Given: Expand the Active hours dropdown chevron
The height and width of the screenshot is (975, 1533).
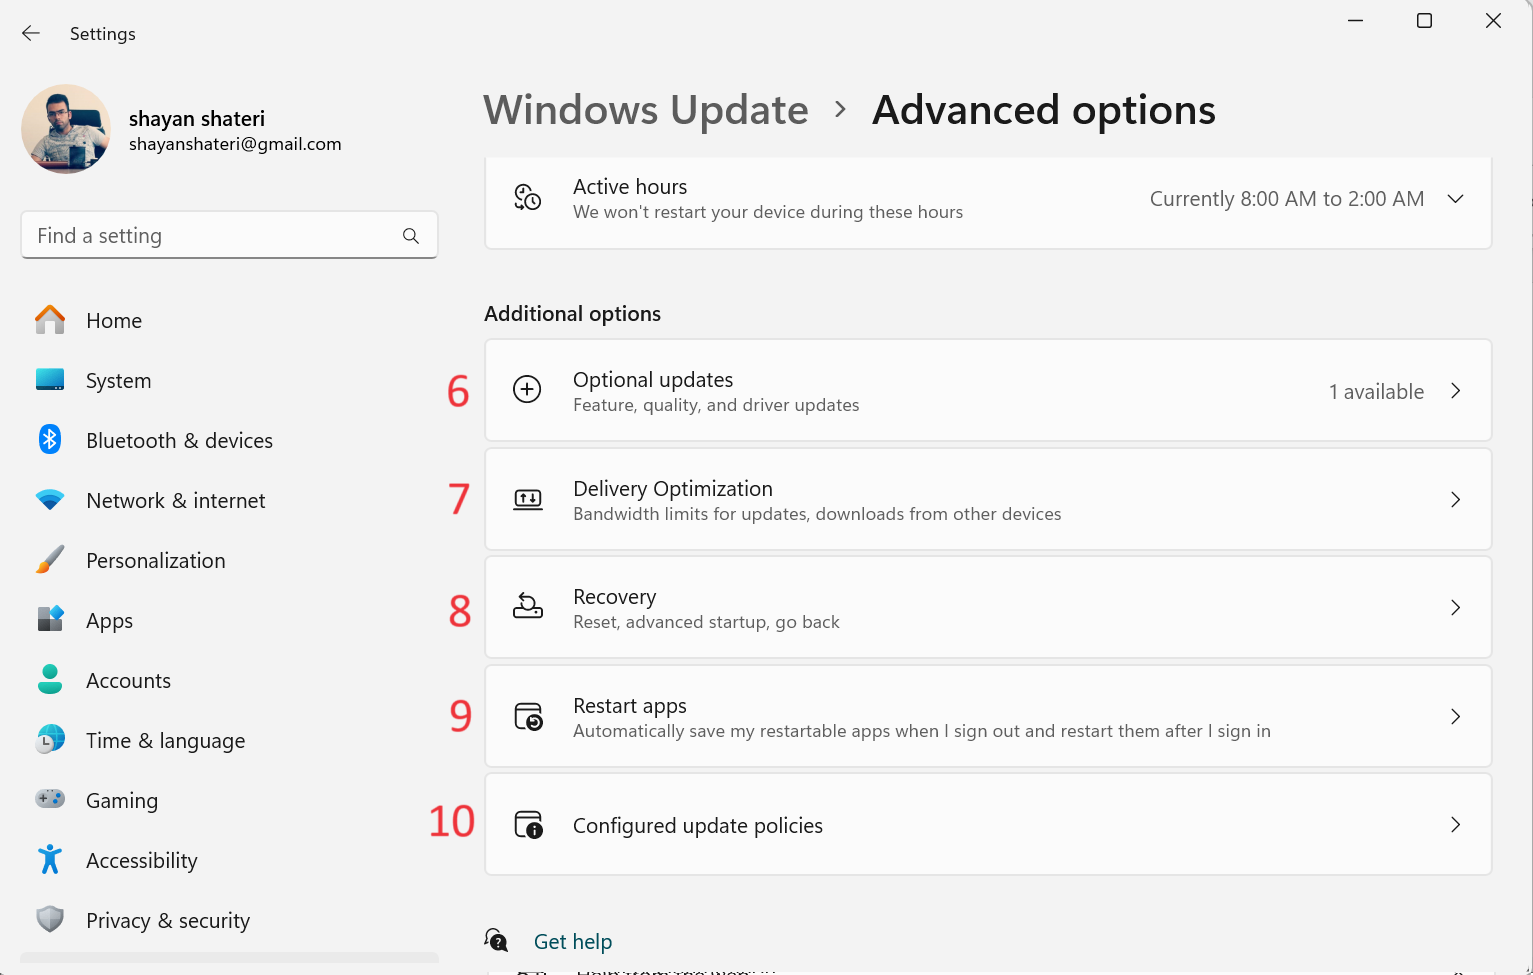Looking at the screenshot, I should click(1456, 198).
